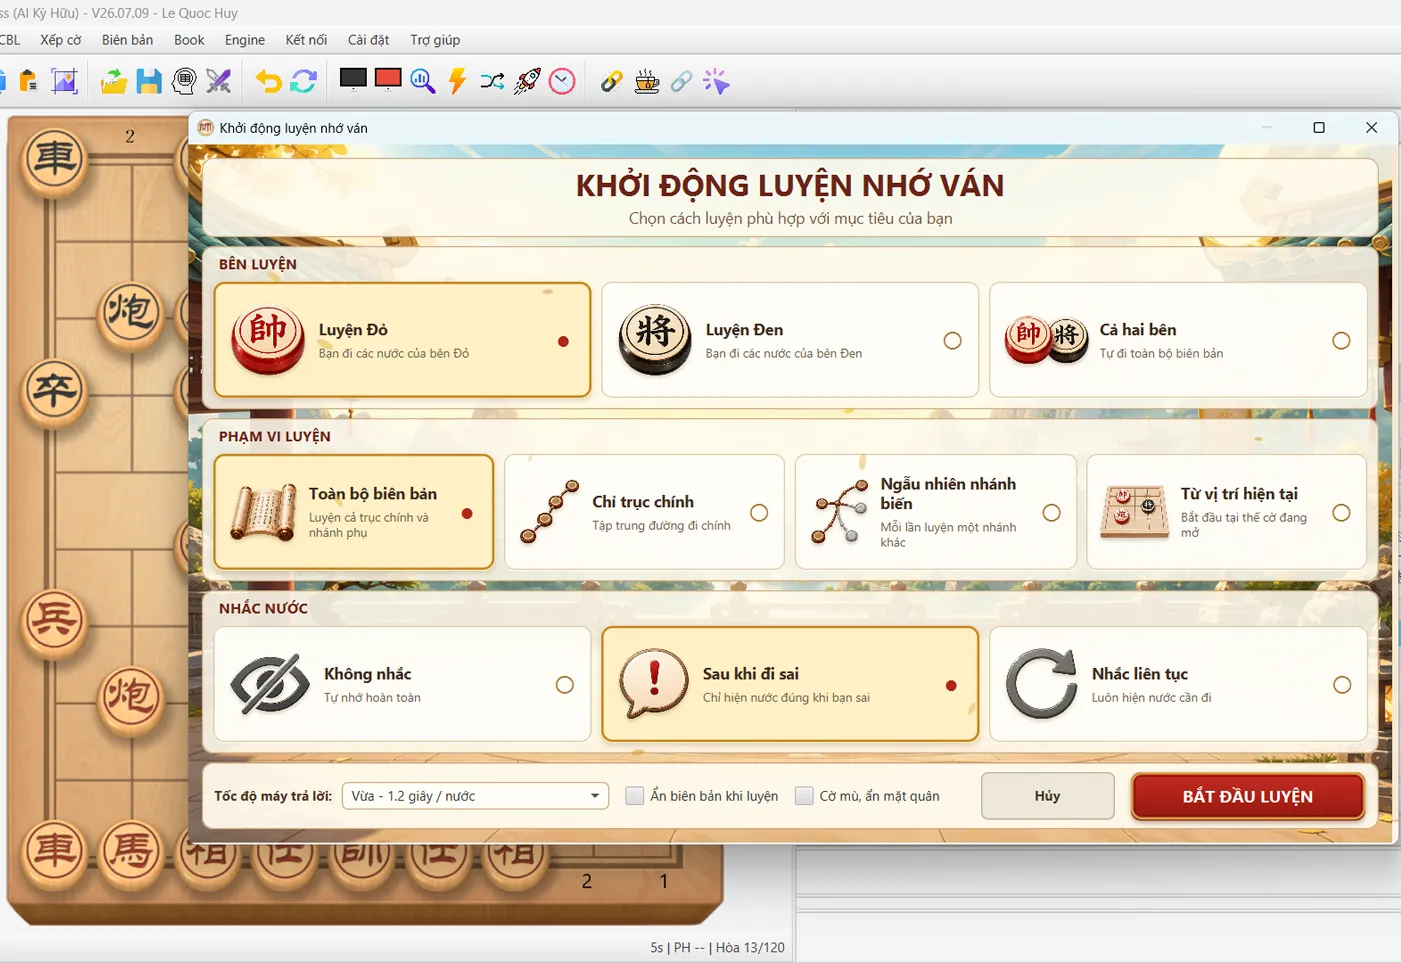Click the status bar text Hòa 13/120
The width and height of the screenshot is (1401, 963).
tap(750, 947)
